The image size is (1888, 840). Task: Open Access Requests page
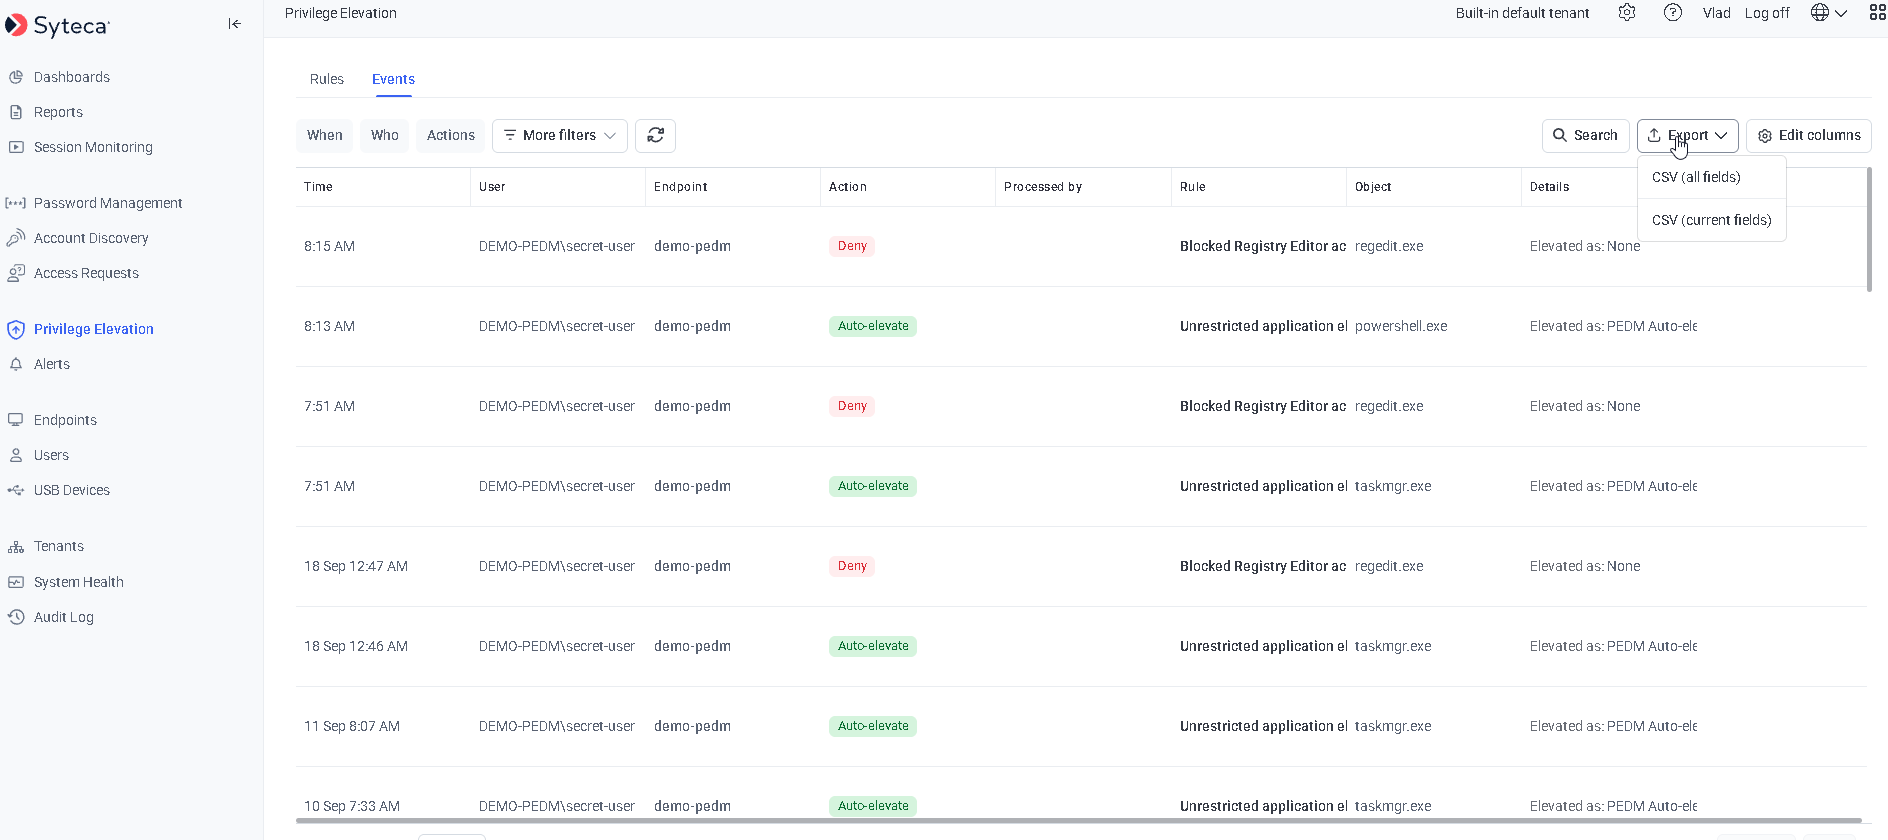(x=86, y=273)
